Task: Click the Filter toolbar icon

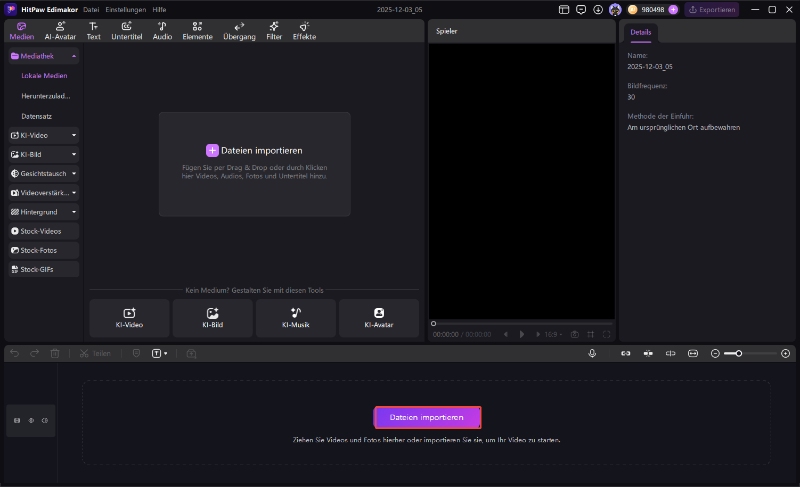Action: [274, 30]
